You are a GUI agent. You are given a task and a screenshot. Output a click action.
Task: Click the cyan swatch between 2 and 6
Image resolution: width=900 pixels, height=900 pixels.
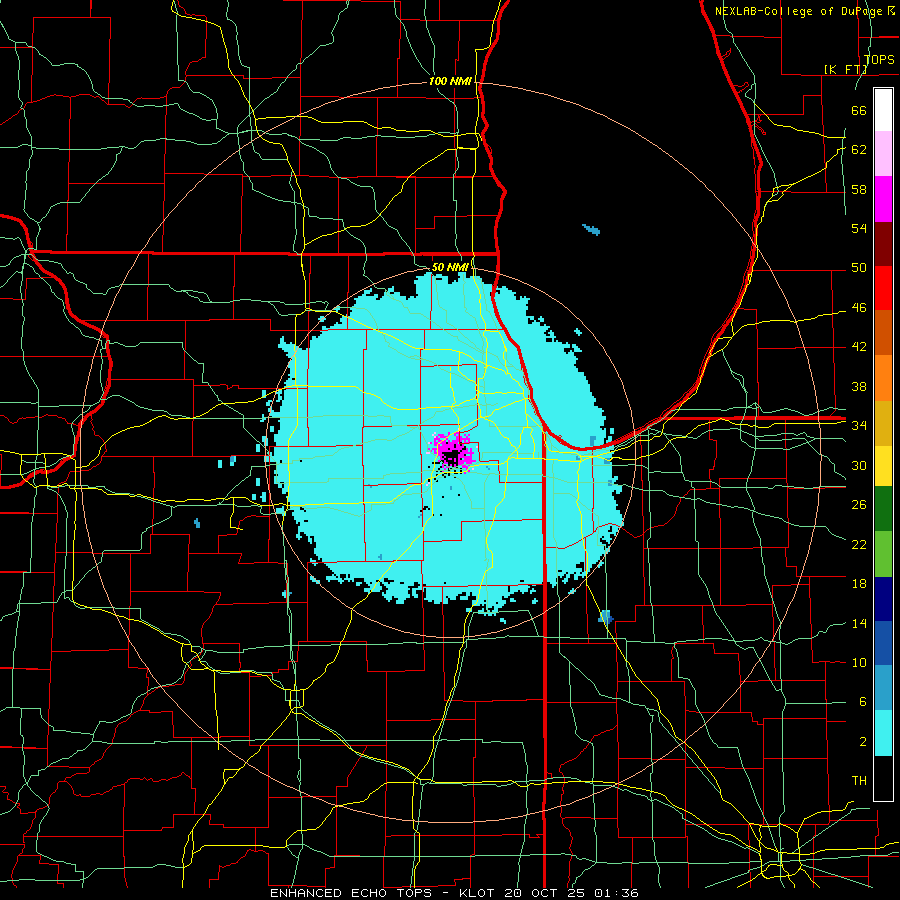pos(883,733)
